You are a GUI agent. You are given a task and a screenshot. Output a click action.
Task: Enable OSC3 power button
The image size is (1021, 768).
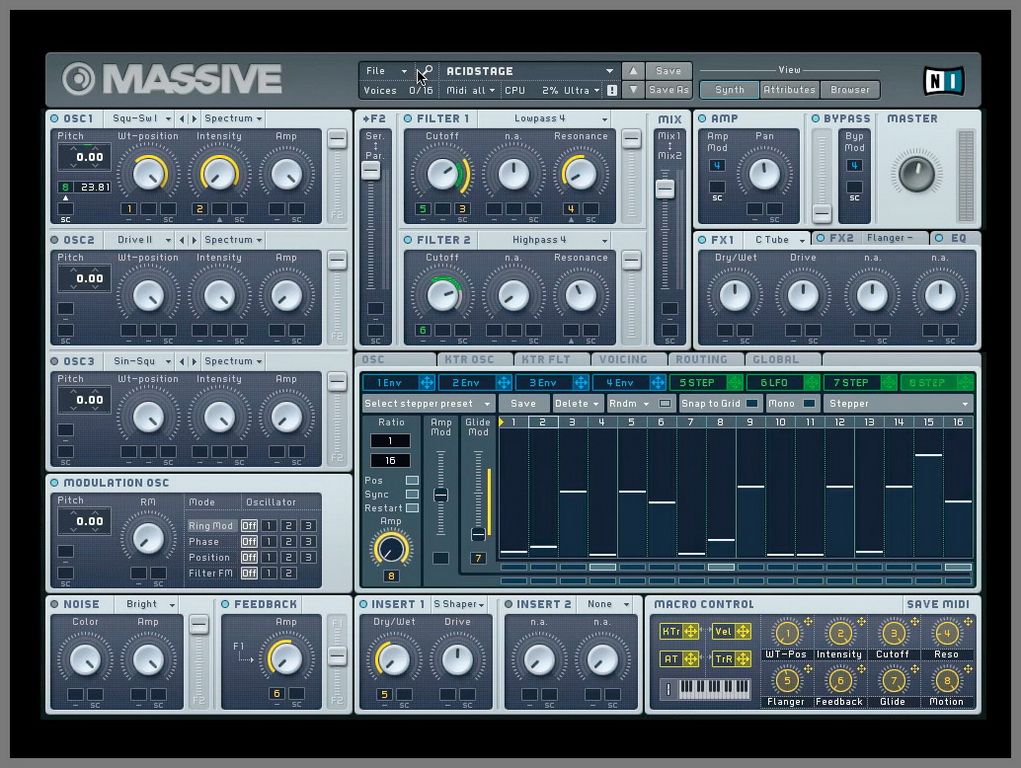[x=54, y=361]
